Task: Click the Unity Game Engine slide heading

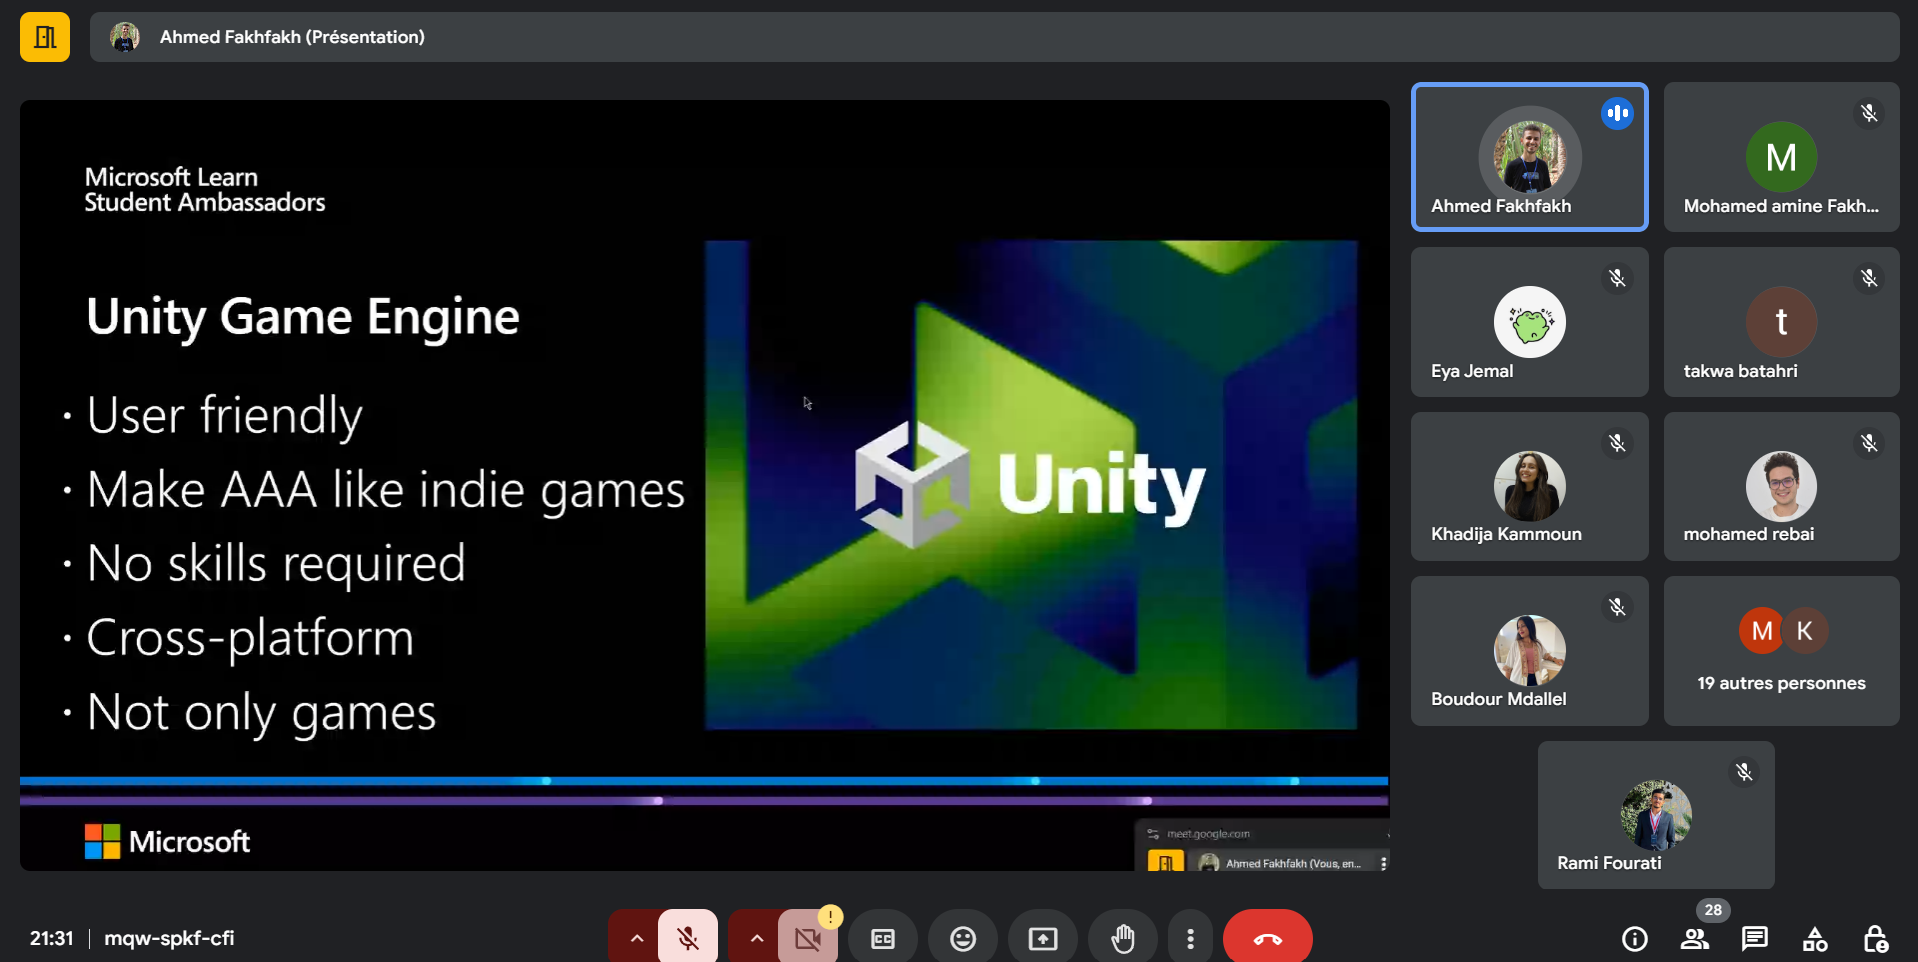Action: coord(303,318)
